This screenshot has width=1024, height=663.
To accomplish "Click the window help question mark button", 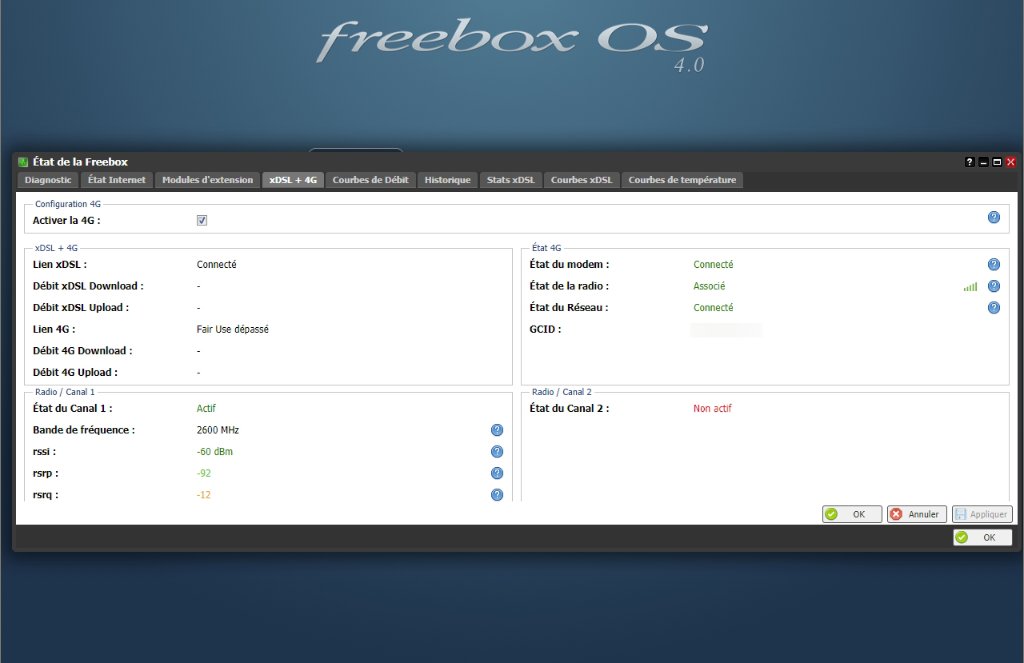I will point(969,162).
